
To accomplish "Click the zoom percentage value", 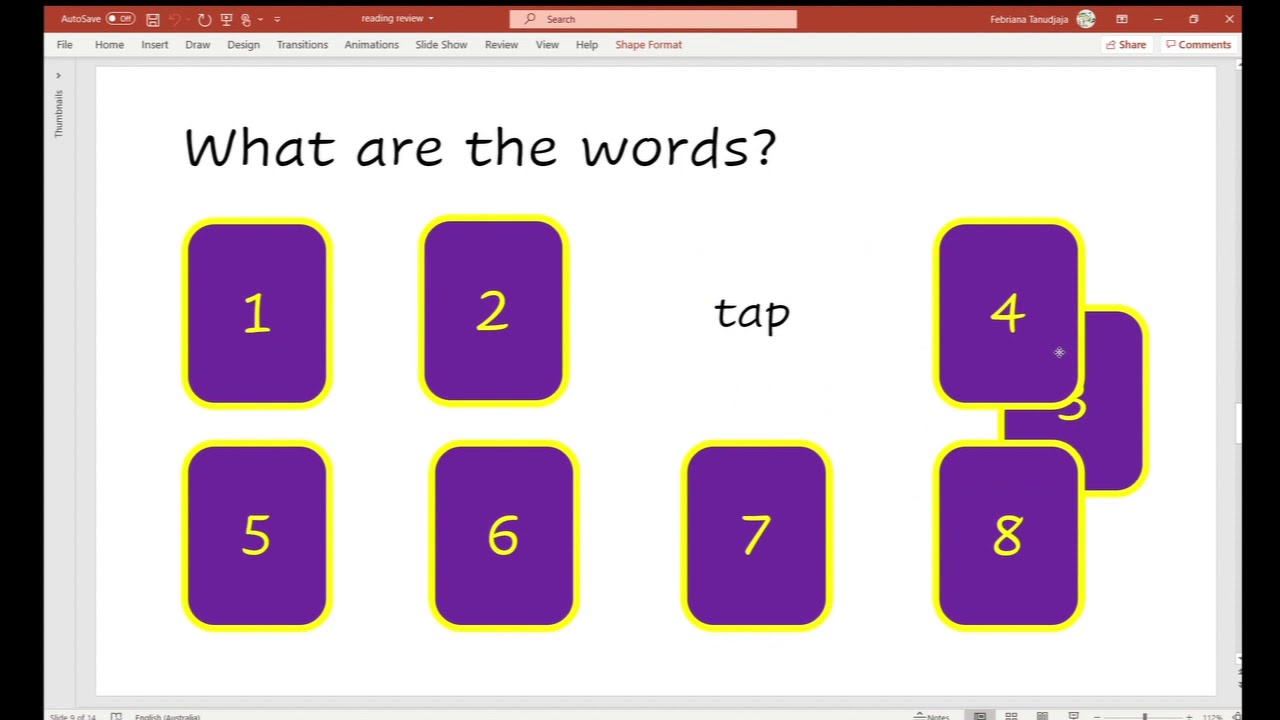I will [1212, 716].
